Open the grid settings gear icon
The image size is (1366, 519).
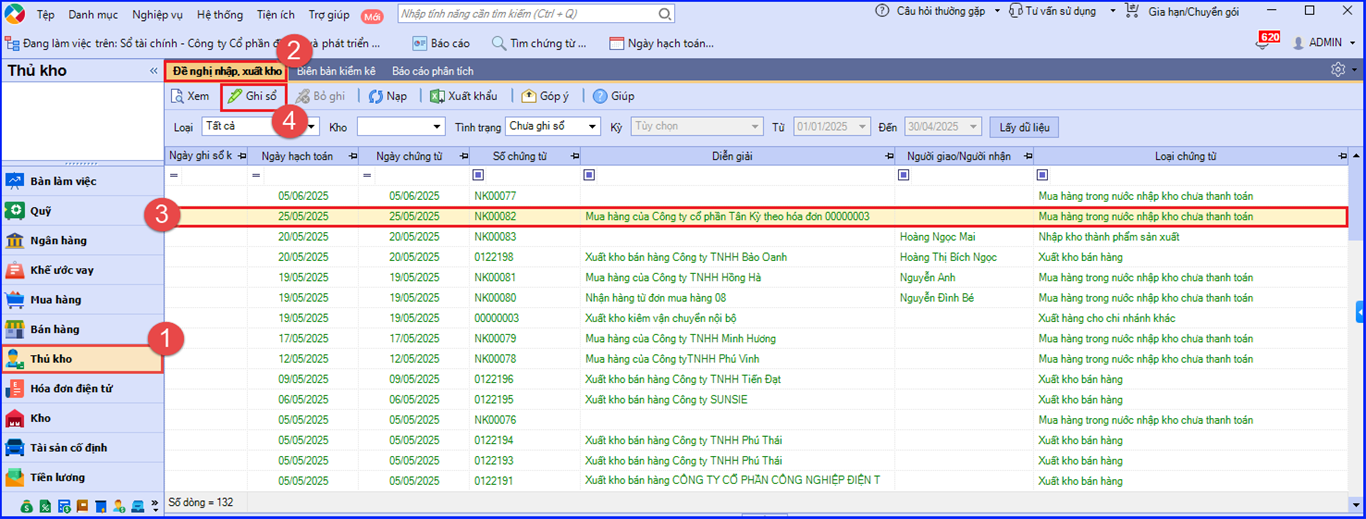1338,70
